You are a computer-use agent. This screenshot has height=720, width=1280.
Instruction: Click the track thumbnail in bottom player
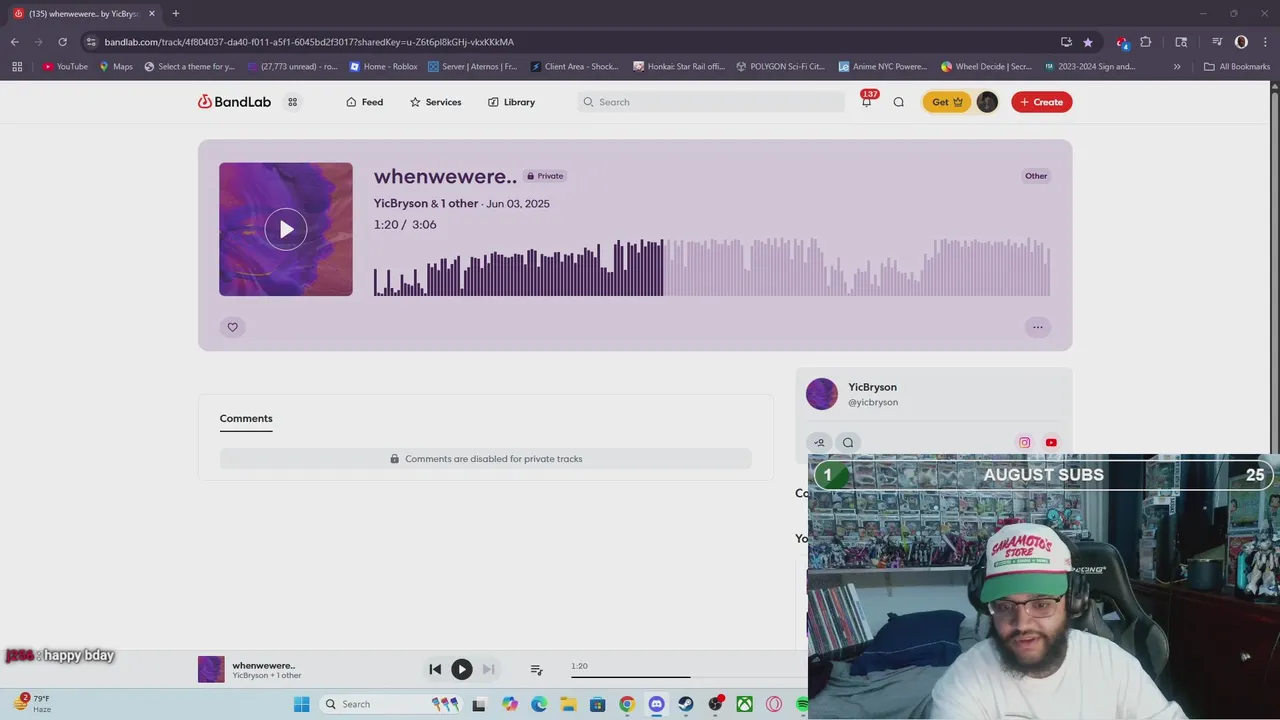pos(211,669)
